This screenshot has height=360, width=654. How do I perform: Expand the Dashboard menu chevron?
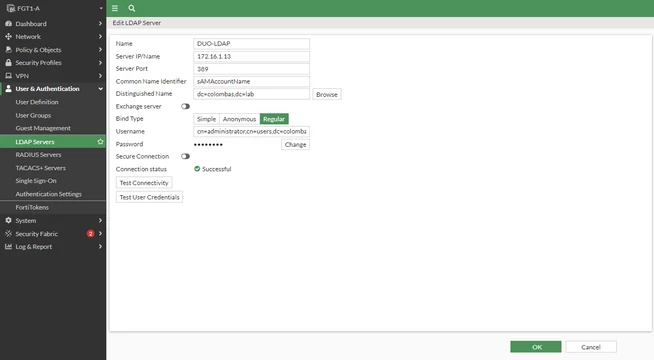[100, 24]
